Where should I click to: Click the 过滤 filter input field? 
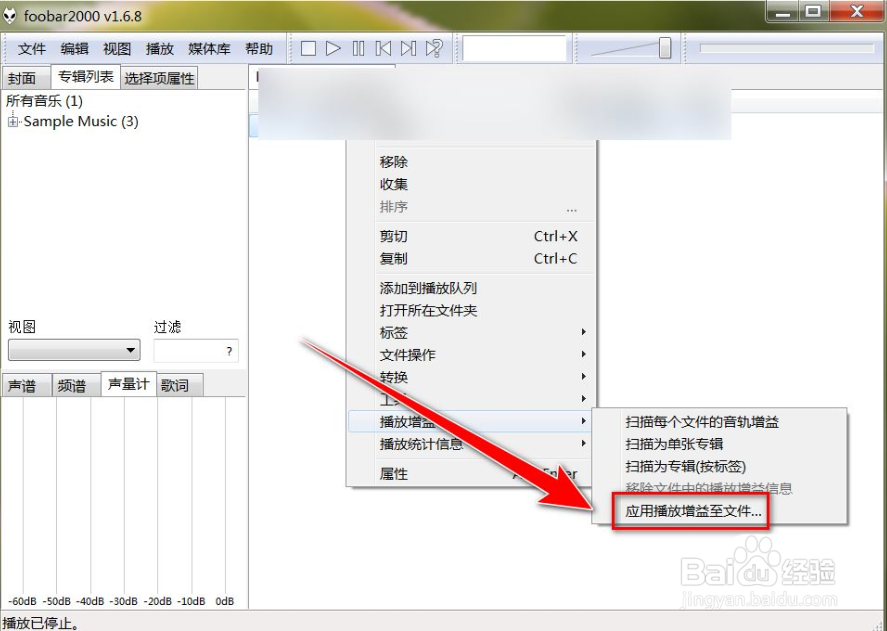(196, 351)
